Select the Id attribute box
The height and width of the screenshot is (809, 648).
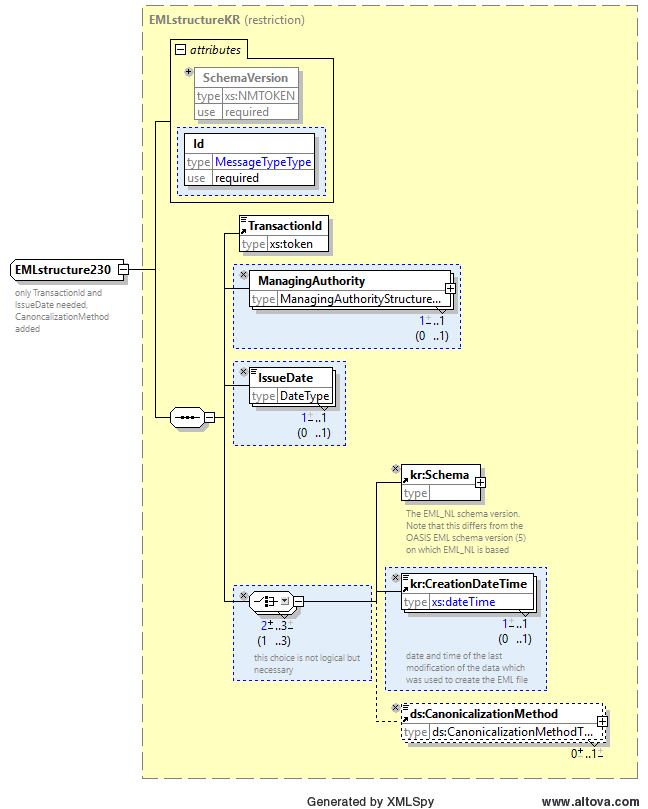(x=249, y=160)
